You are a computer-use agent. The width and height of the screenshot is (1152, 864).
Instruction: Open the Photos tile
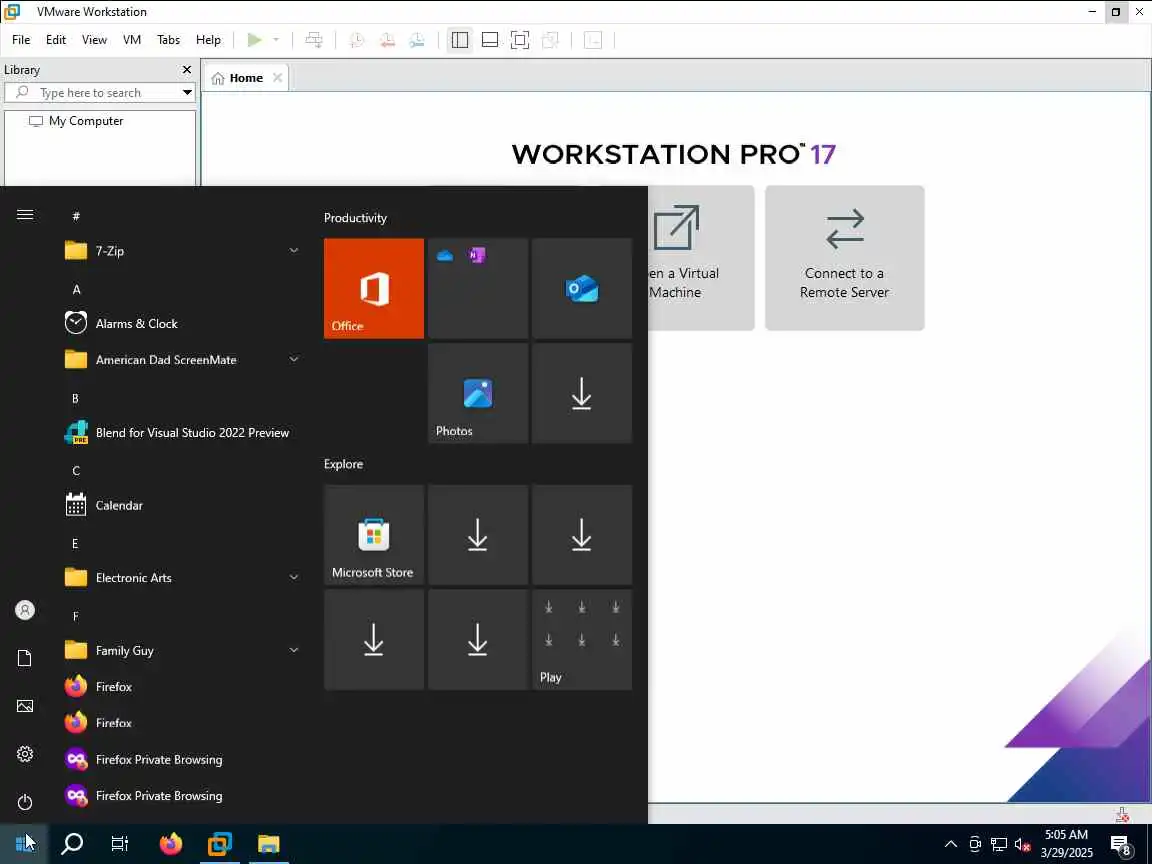tap(478, 393)
